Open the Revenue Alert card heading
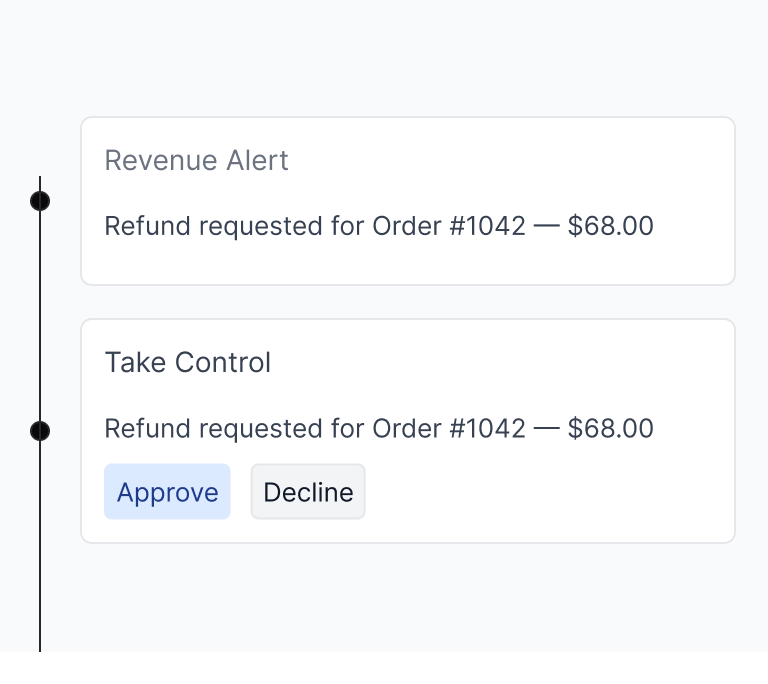The height and width of the screenshot is (684, 768). pyautogui.click(x=196, y=161)
